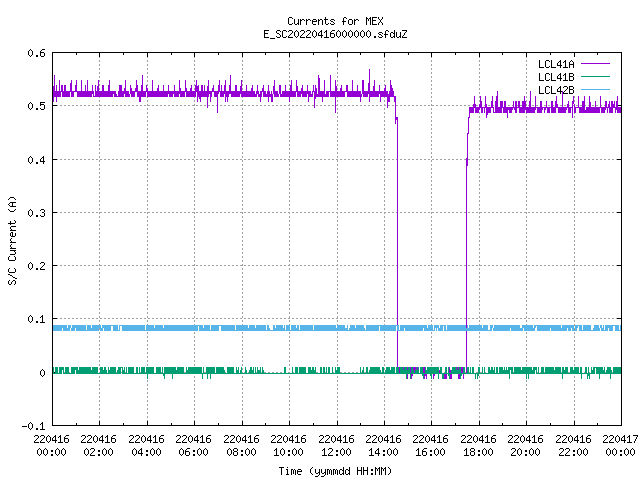Click the blue LCL42B trace near 0.08 A

tap(337, 328)
